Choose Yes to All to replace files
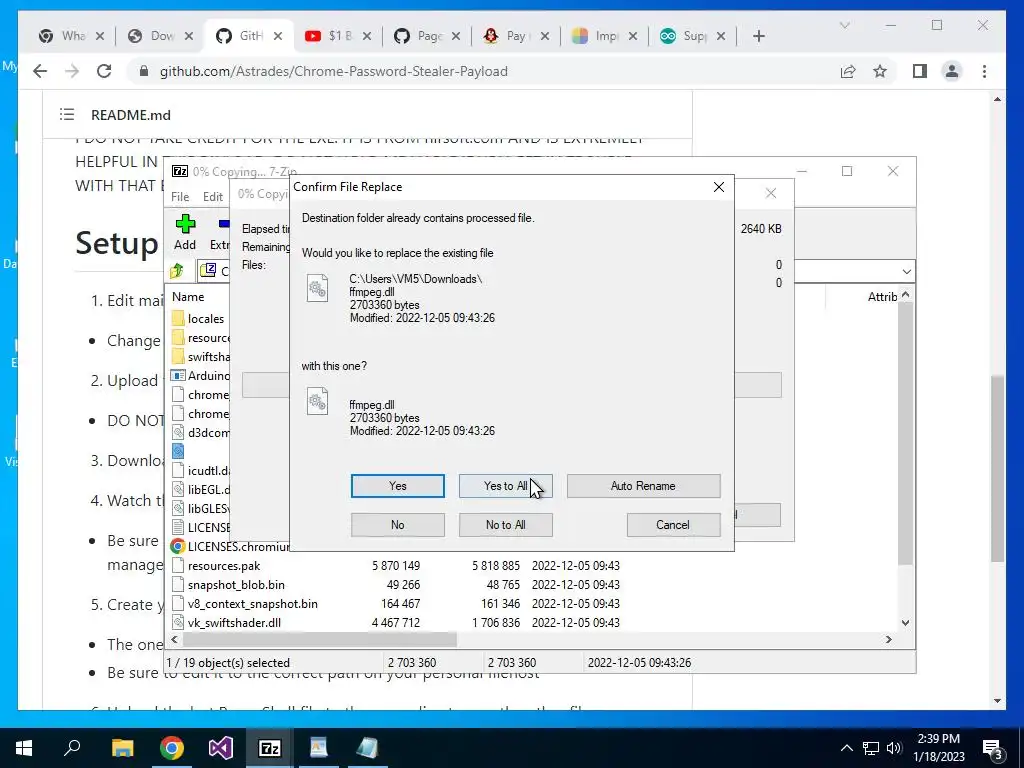Screen dimensions: 1024x768 [x=505, y=486]
